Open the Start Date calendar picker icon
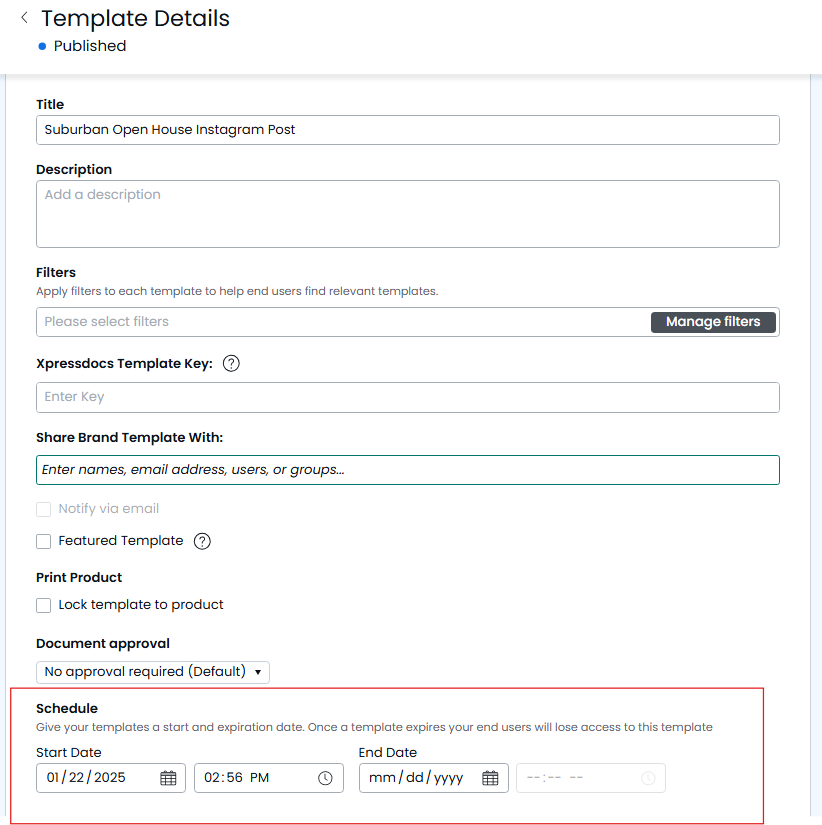This screenshot has width=822, height=825. [x=168, y=778]
